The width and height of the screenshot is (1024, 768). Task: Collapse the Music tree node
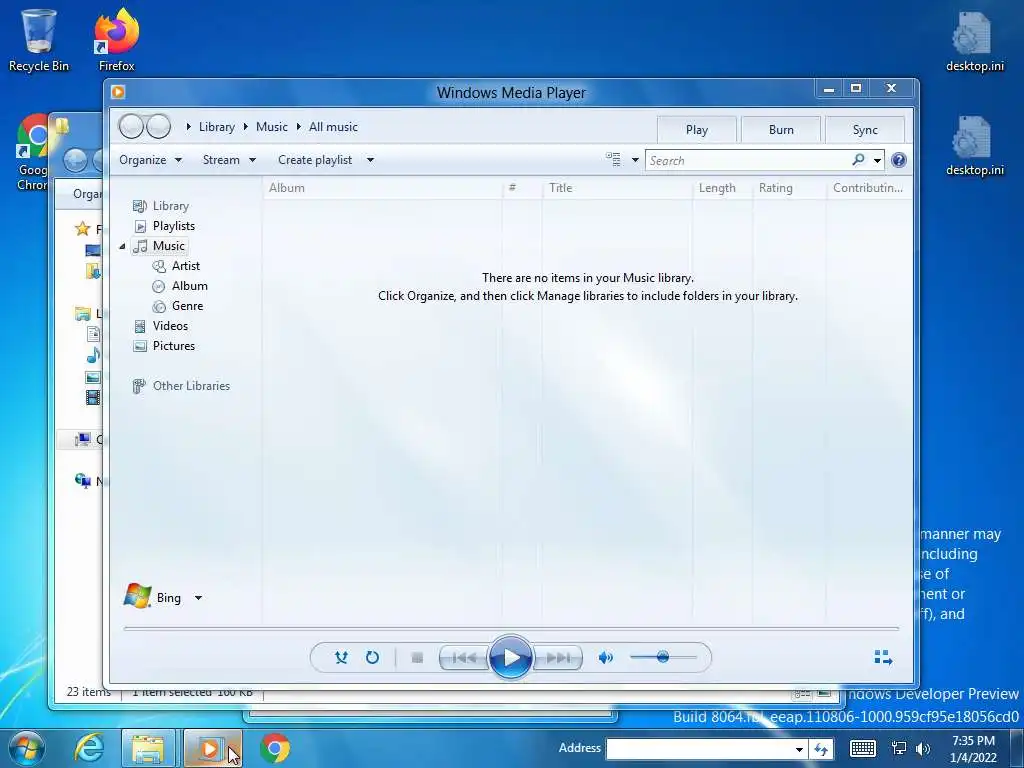point(122,246)
